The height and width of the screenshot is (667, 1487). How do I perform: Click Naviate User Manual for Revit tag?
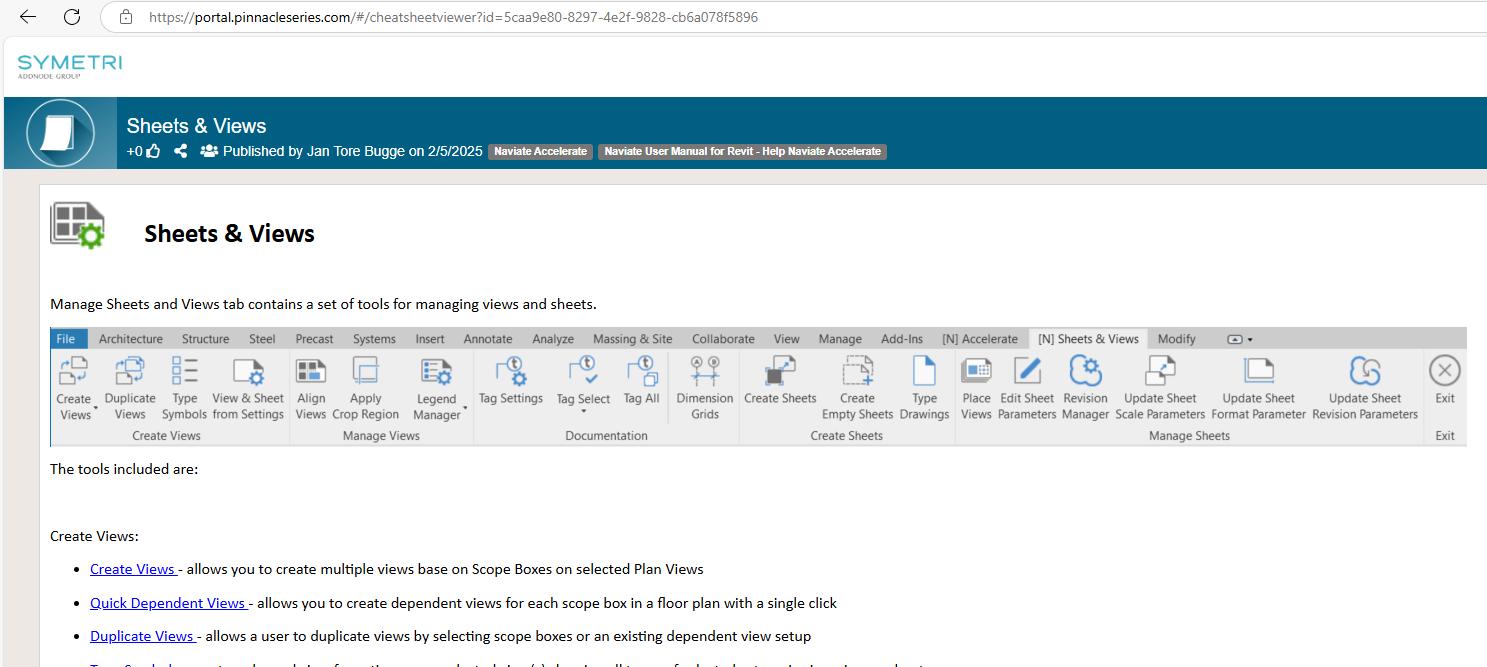point(742,152)
